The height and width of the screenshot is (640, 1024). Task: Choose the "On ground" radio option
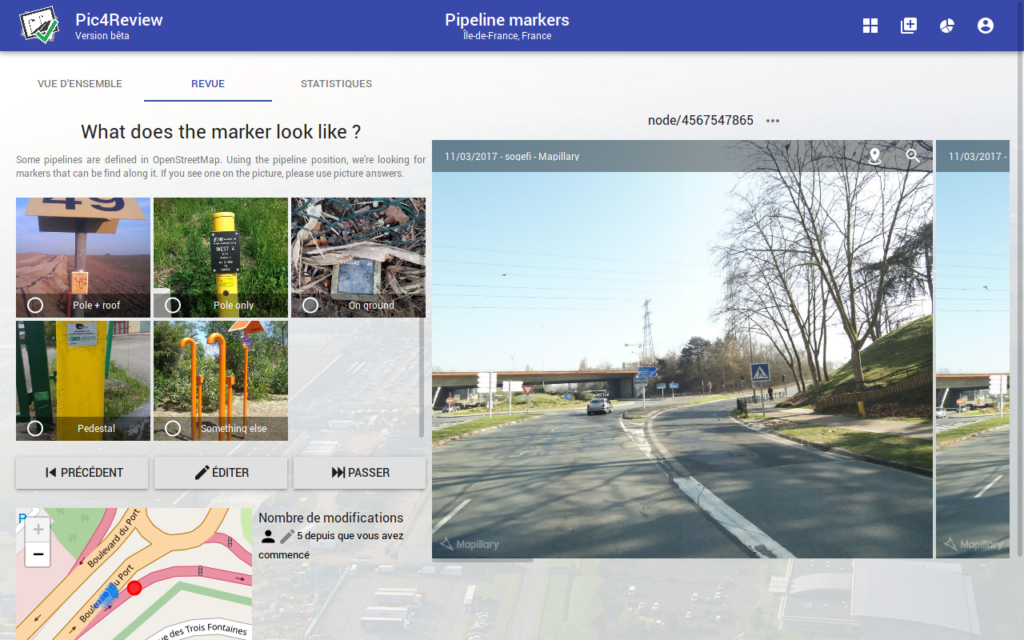(x=310, y=305)
